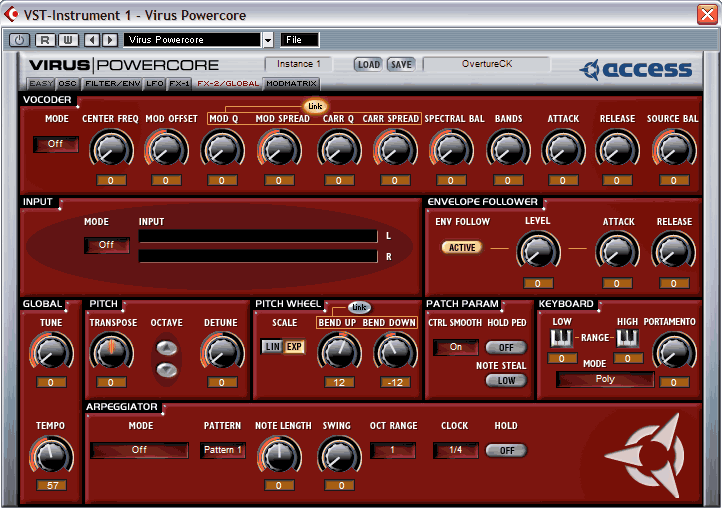The image size is (722, 508).
Task: Toggle the NOTE STEAL LOW switch
Action: click(x=506, y=381)
